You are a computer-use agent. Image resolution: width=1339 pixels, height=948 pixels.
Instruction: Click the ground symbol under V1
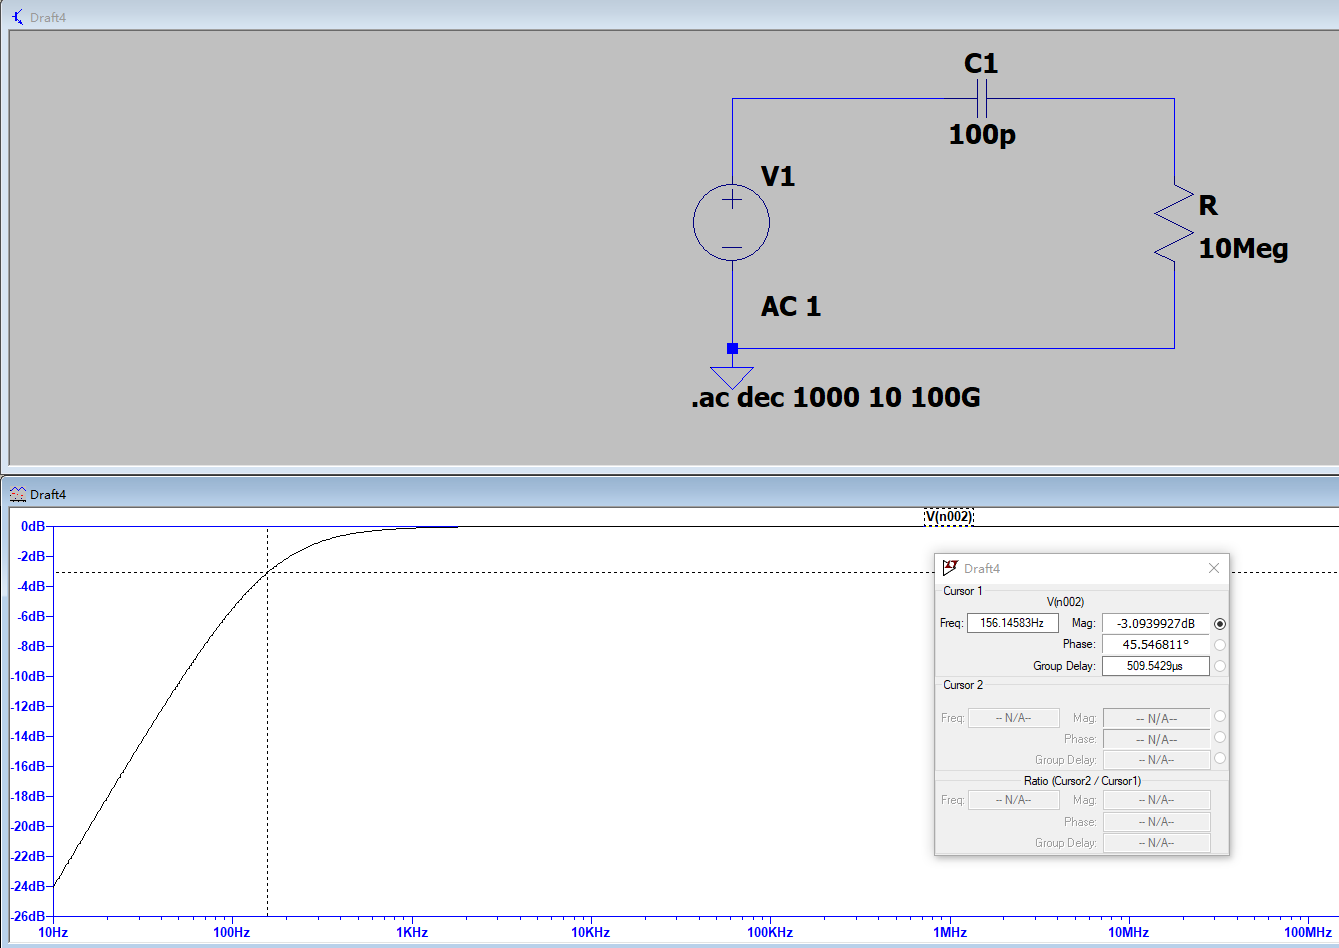[732, 378]
